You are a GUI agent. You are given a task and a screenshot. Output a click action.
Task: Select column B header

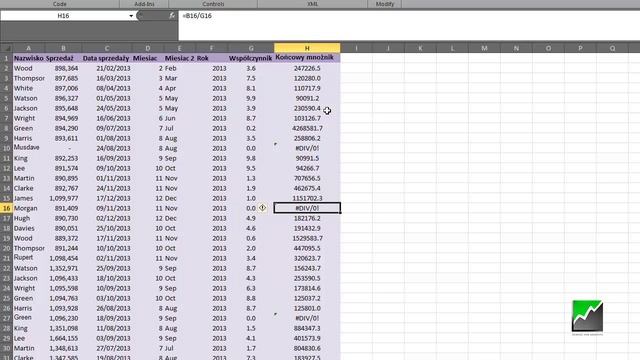pyautogui.click(x=63, y=48)
